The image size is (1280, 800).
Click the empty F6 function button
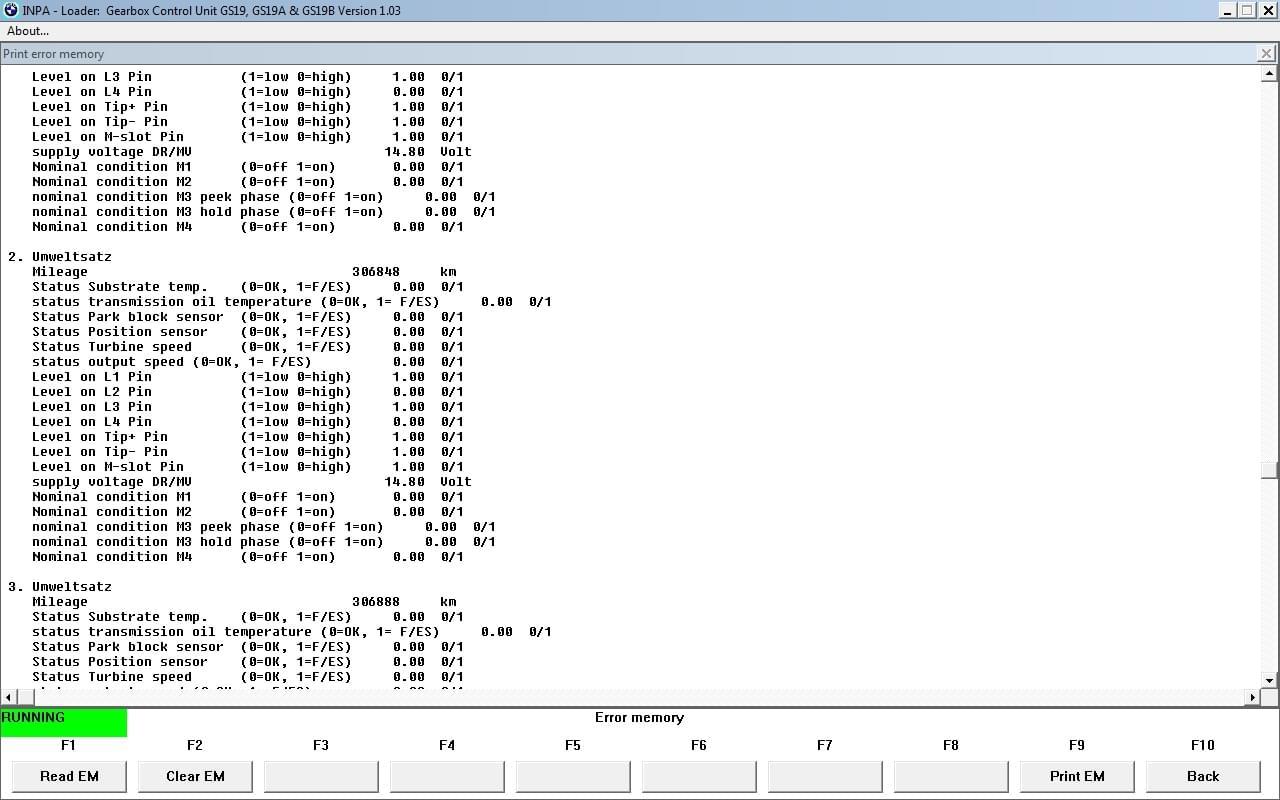click(x=699, y=776)
